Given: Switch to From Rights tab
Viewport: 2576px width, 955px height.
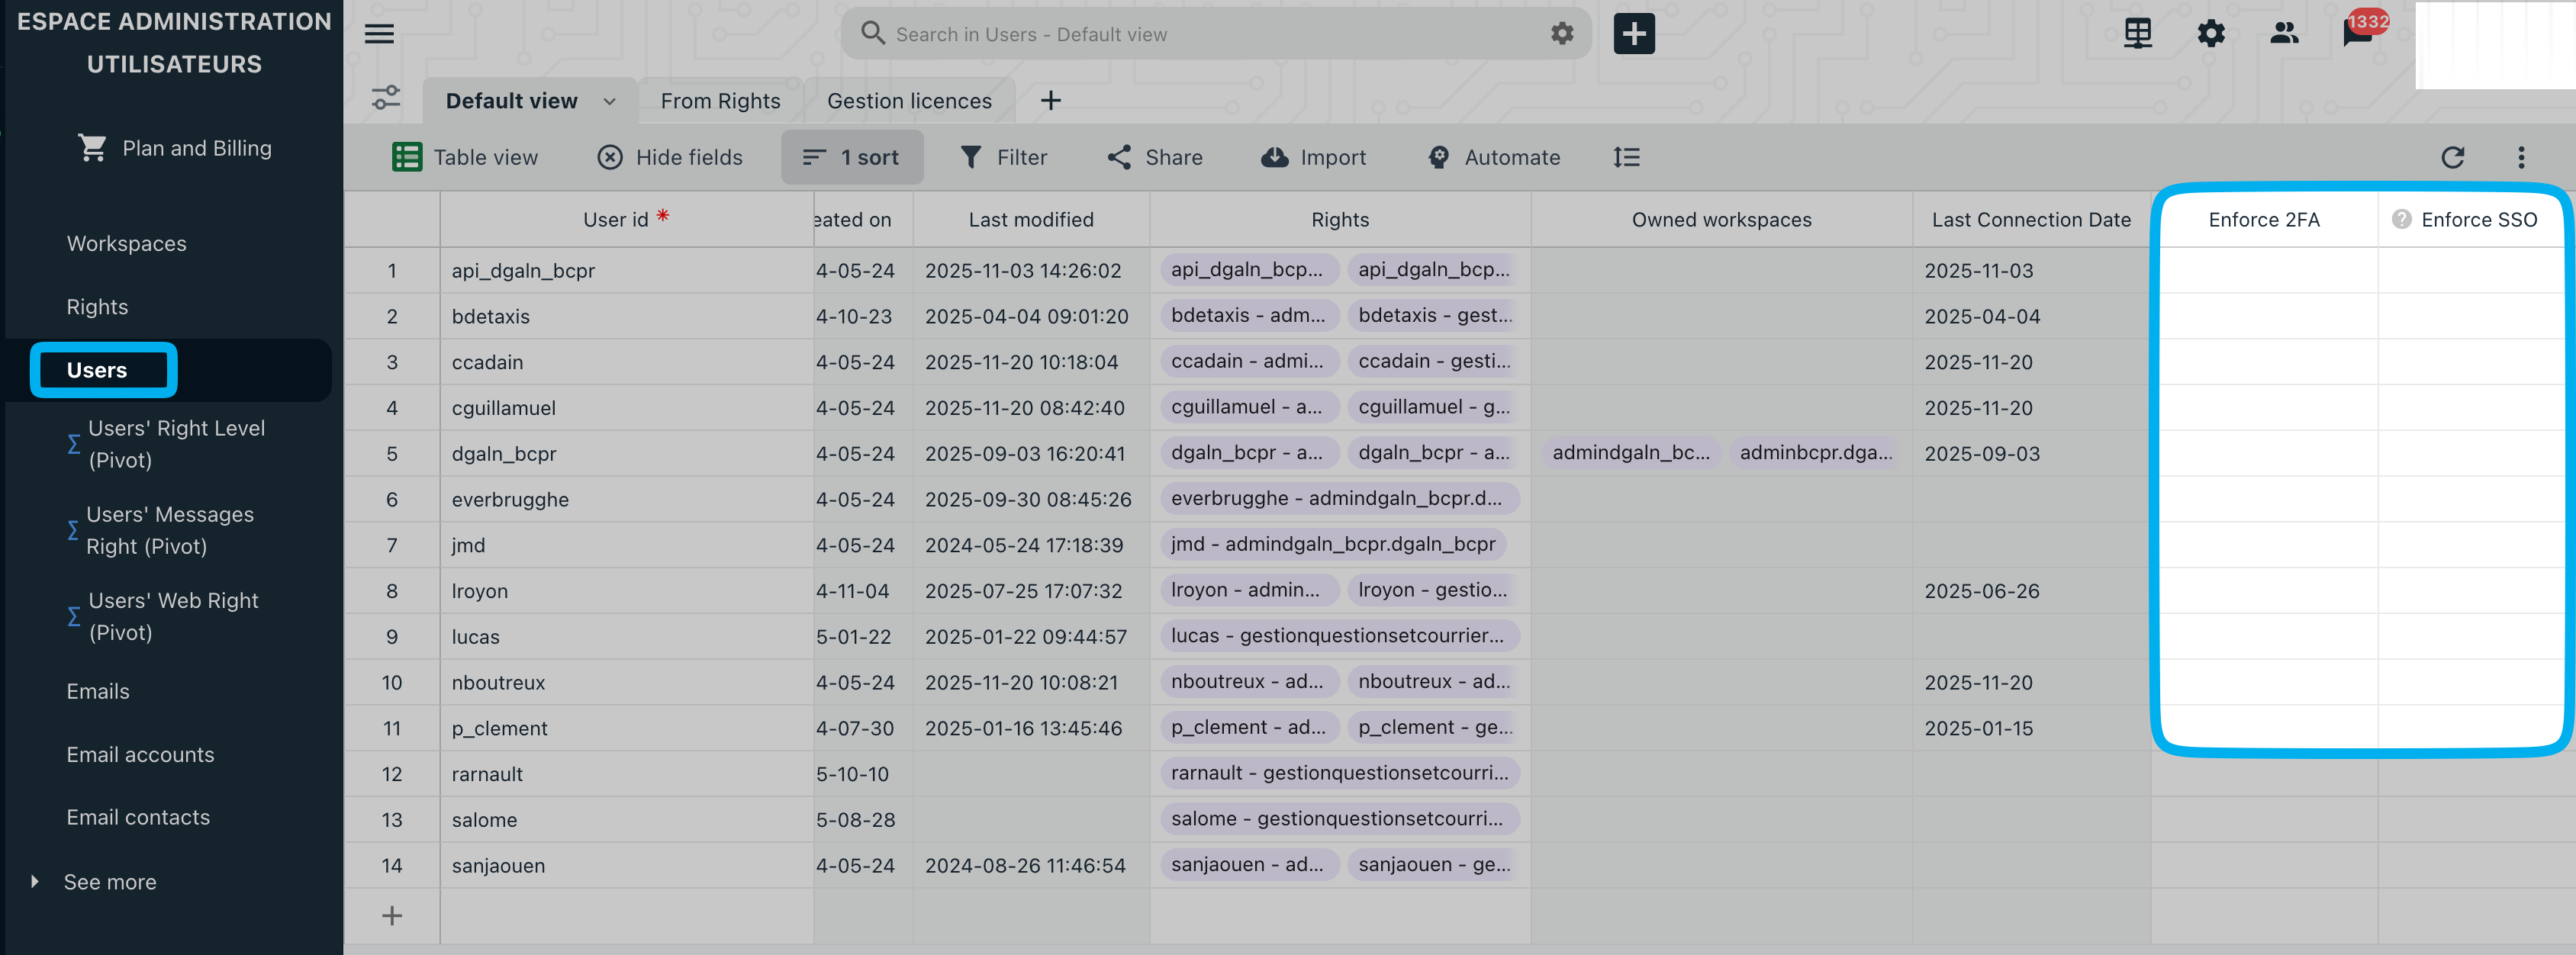Looking at the screenshot, I should pos(720,101).
